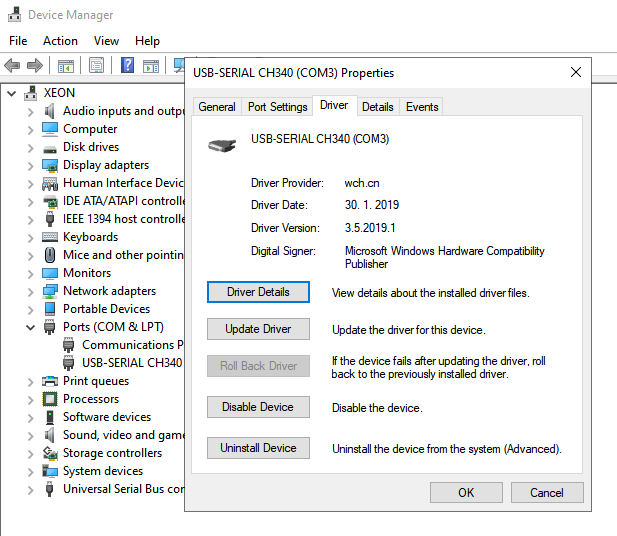The height and width of the screenshot is (536, 617).
Task: Collapse the Ports (COM & LPT) node
Action: [x=31, y=327]
